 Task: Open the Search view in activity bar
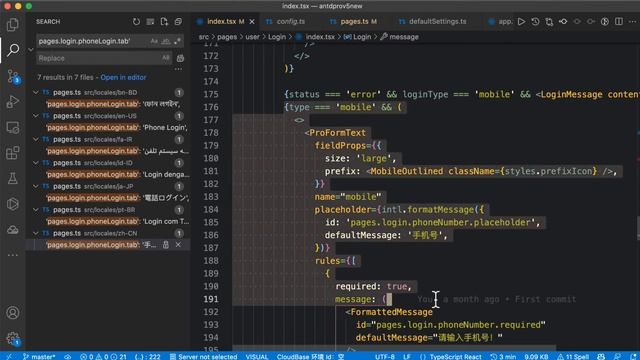13,50
